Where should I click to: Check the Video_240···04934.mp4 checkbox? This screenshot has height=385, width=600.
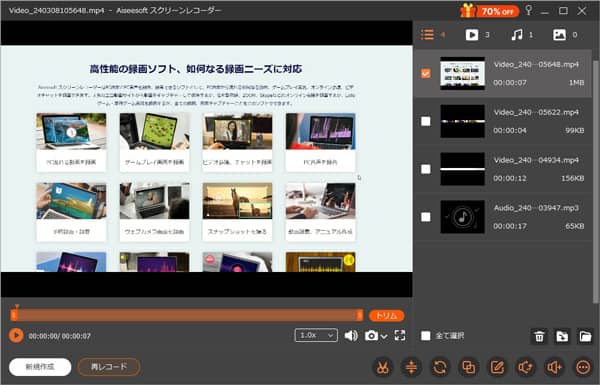[426, 169]
